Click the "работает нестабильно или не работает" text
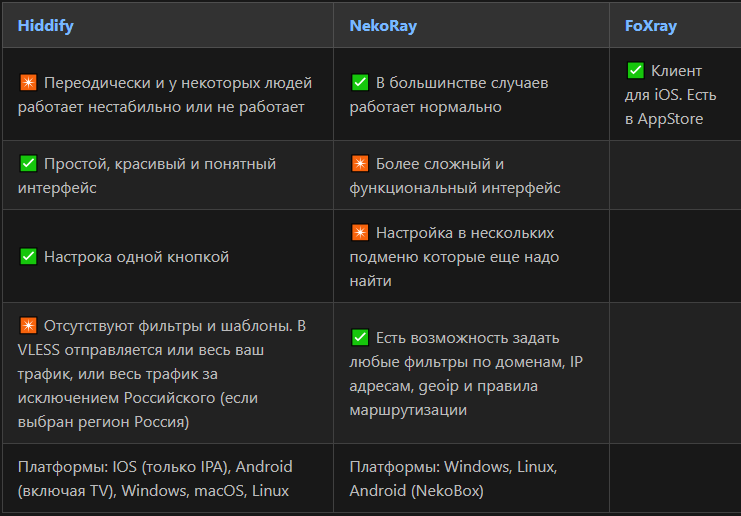Image resolution: width=741 pixels, height=516 pixels. coord(161,107)
